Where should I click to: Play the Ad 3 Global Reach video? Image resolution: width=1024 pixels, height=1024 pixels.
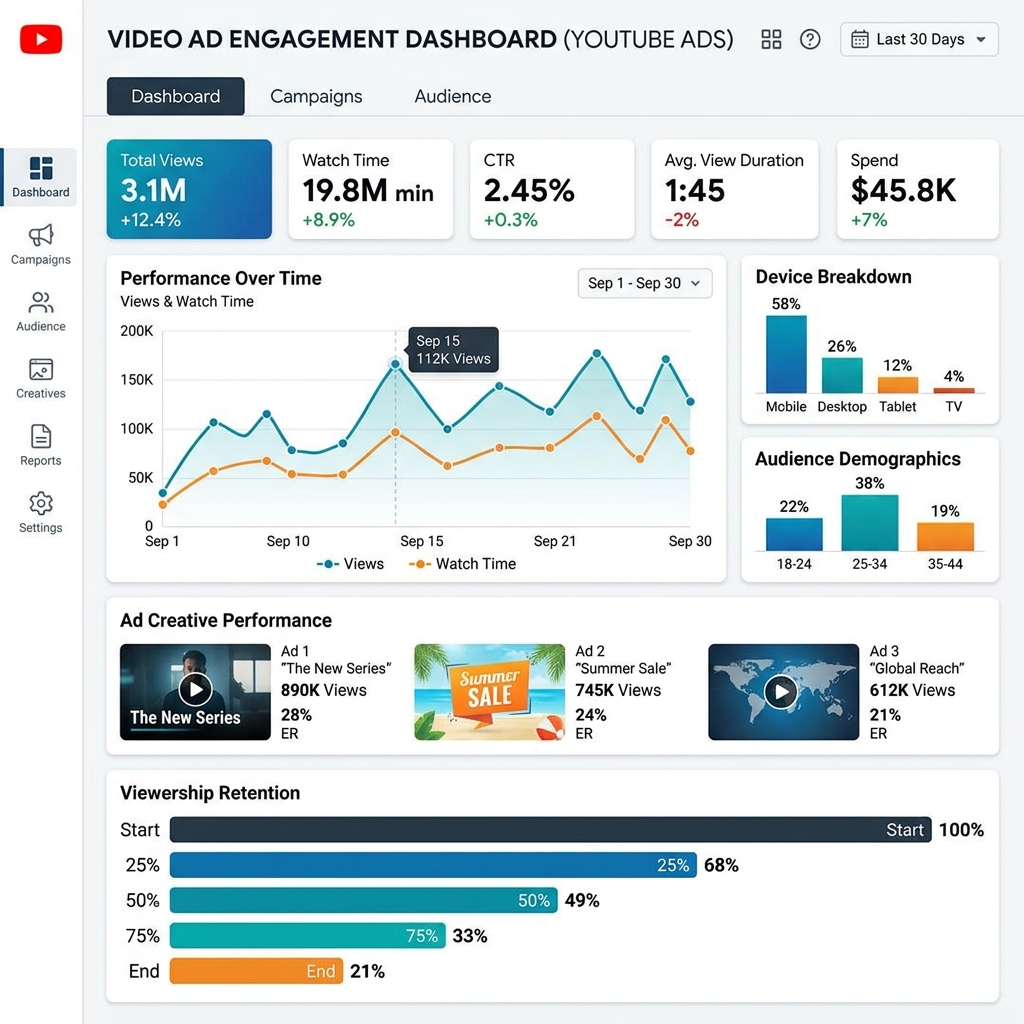(x=781, y=692)
